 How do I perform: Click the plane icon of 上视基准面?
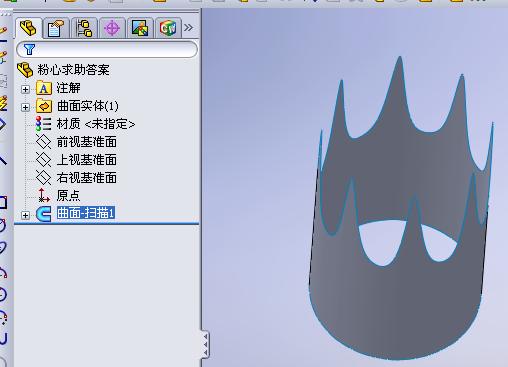[44, 160]
